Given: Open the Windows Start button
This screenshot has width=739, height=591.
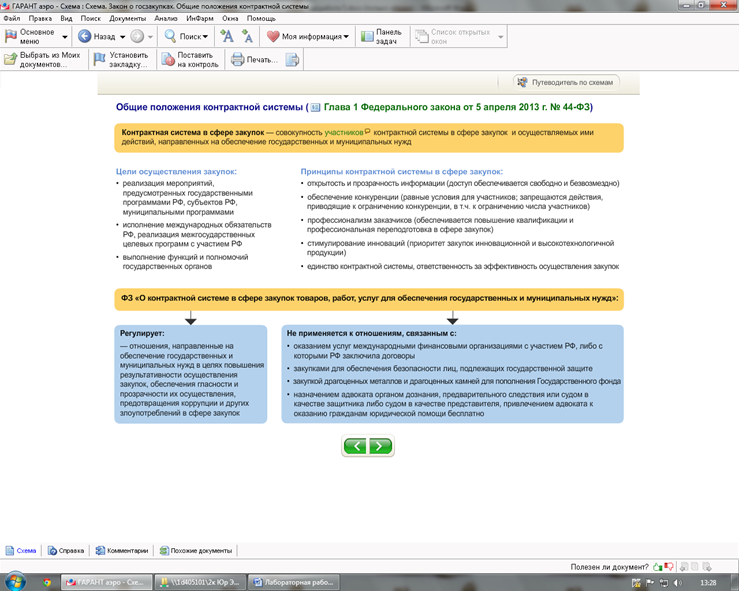Looking at the screenshot, I should [15, 582].
